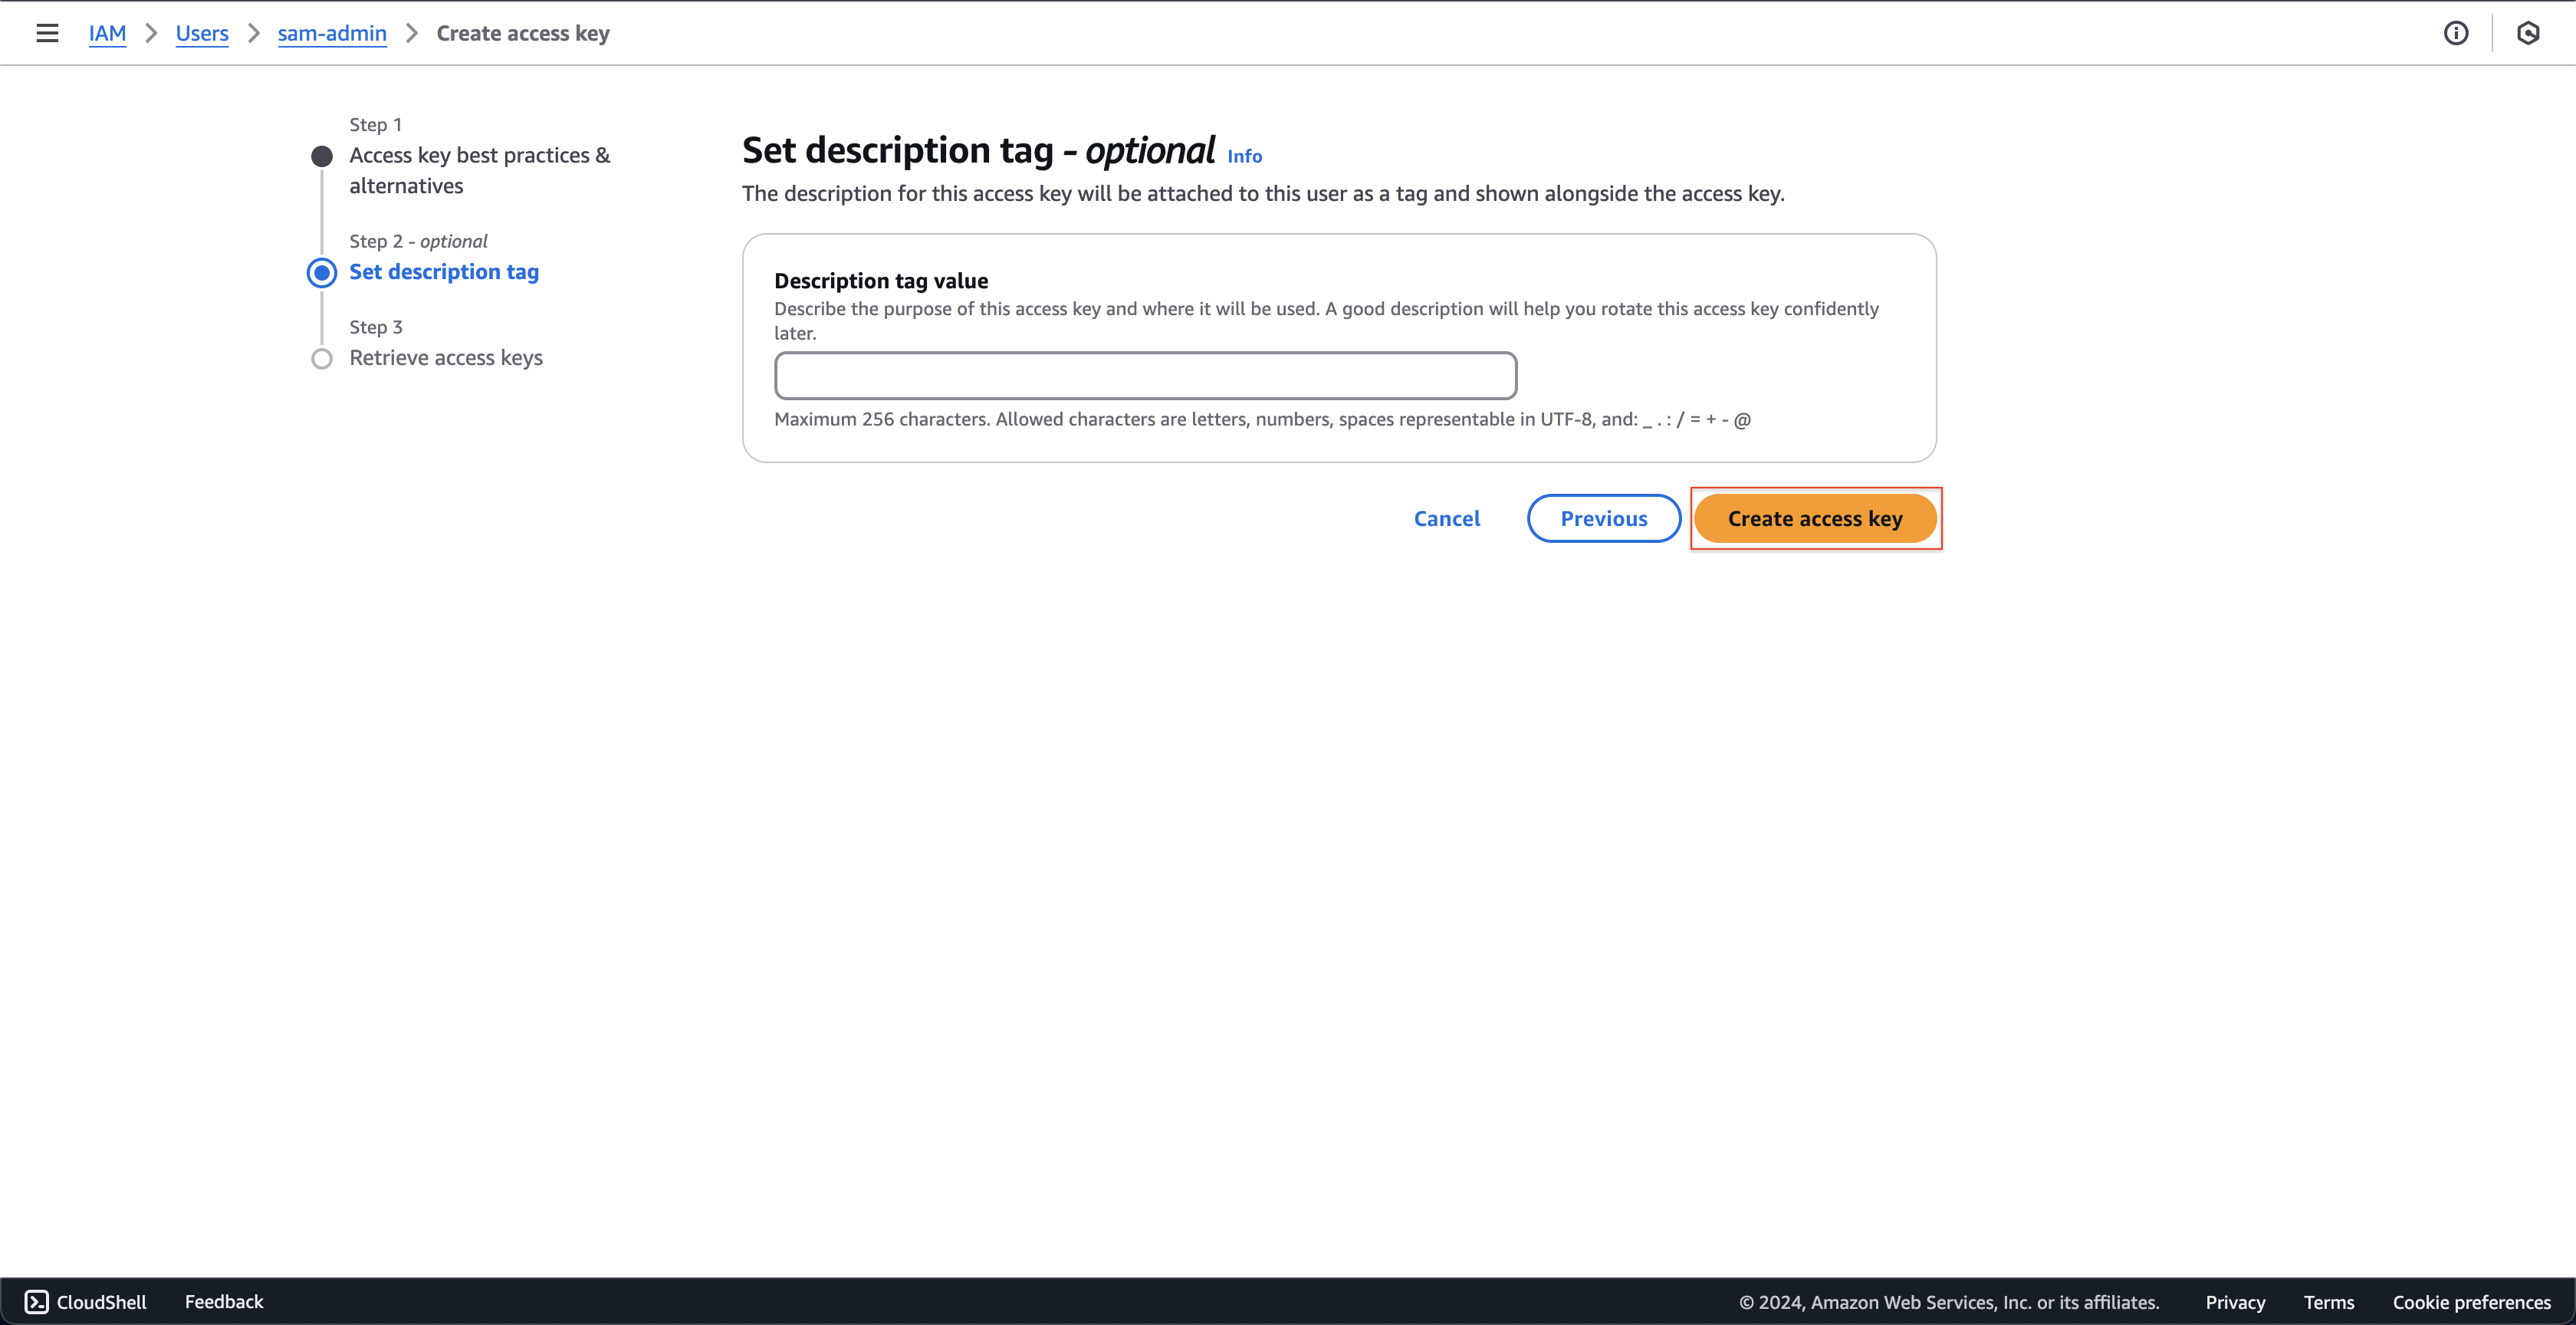Click the help information circle icon

click(2456, 32)
